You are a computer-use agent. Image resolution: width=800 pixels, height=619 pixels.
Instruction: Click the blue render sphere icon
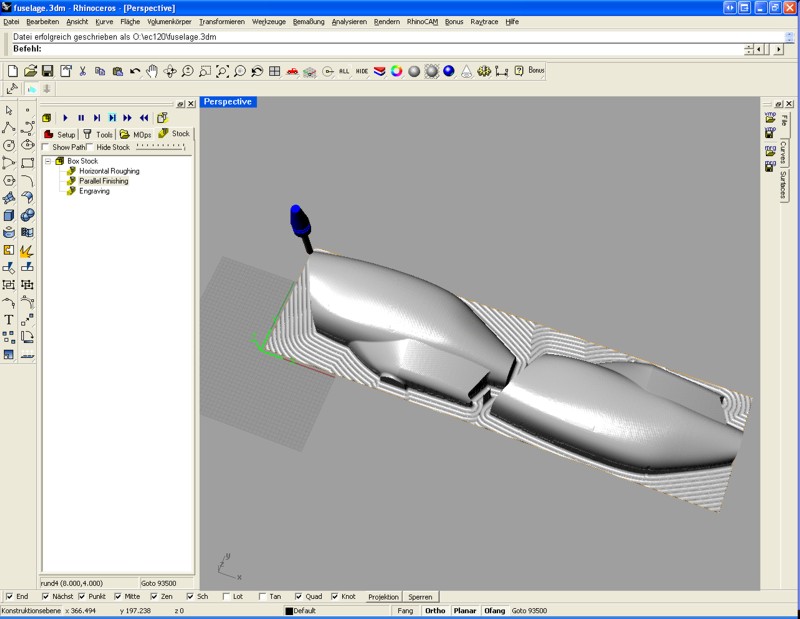pos(449,71)
